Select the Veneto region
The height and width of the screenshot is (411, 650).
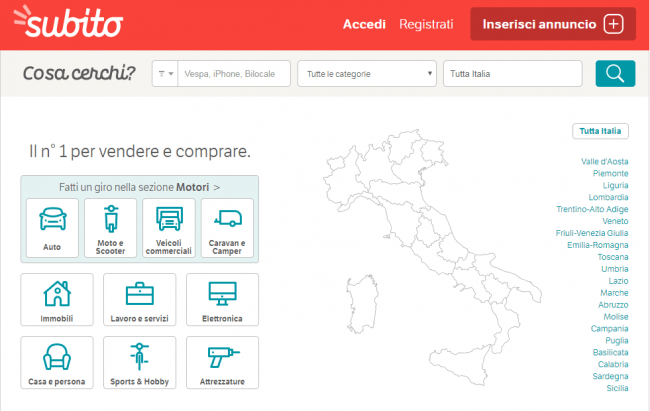click(615, 221)
